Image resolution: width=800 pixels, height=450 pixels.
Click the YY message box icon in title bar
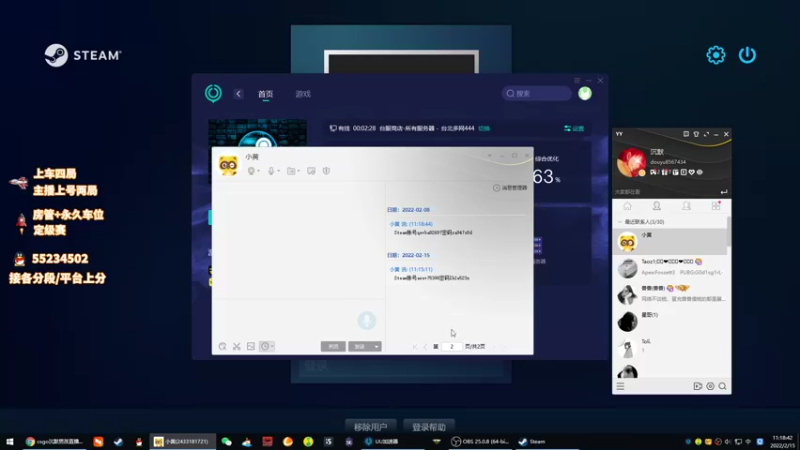686,134
